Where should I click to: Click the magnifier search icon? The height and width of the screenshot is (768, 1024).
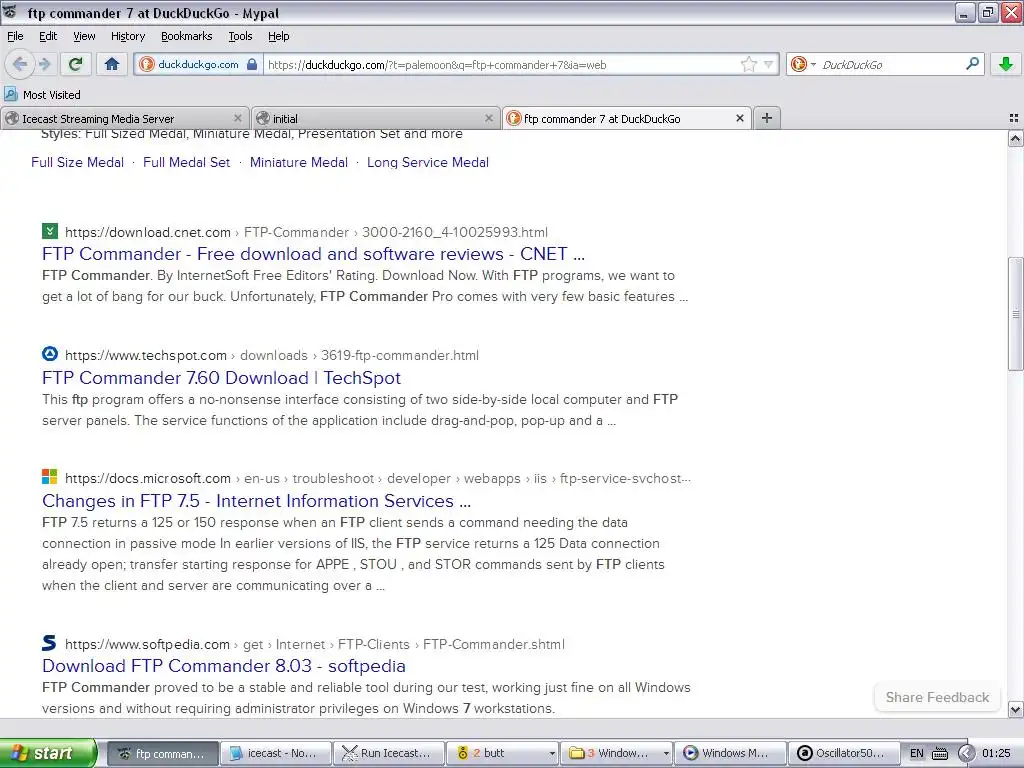(972, 63)
